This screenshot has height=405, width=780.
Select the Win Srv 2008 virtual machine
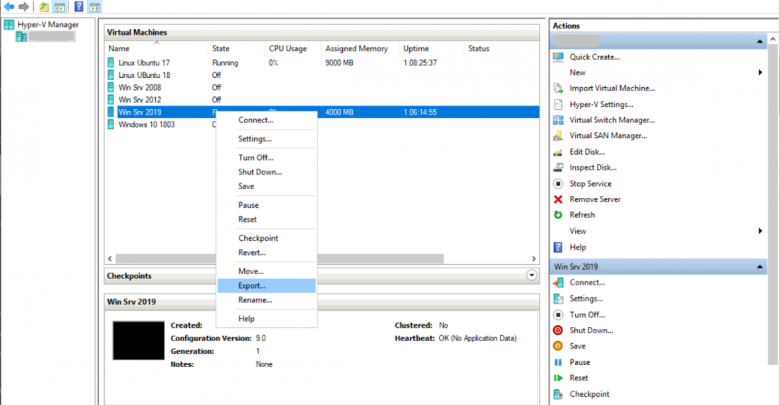pyautogui.click(x=140, y=87)
